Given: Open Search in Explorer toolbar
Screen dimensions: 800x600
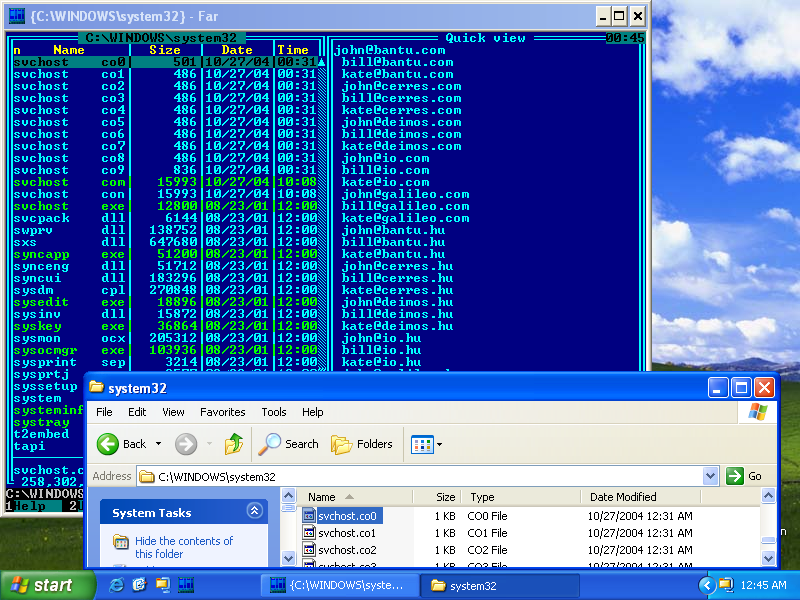Looking at the screenshot, I should 288,444.
